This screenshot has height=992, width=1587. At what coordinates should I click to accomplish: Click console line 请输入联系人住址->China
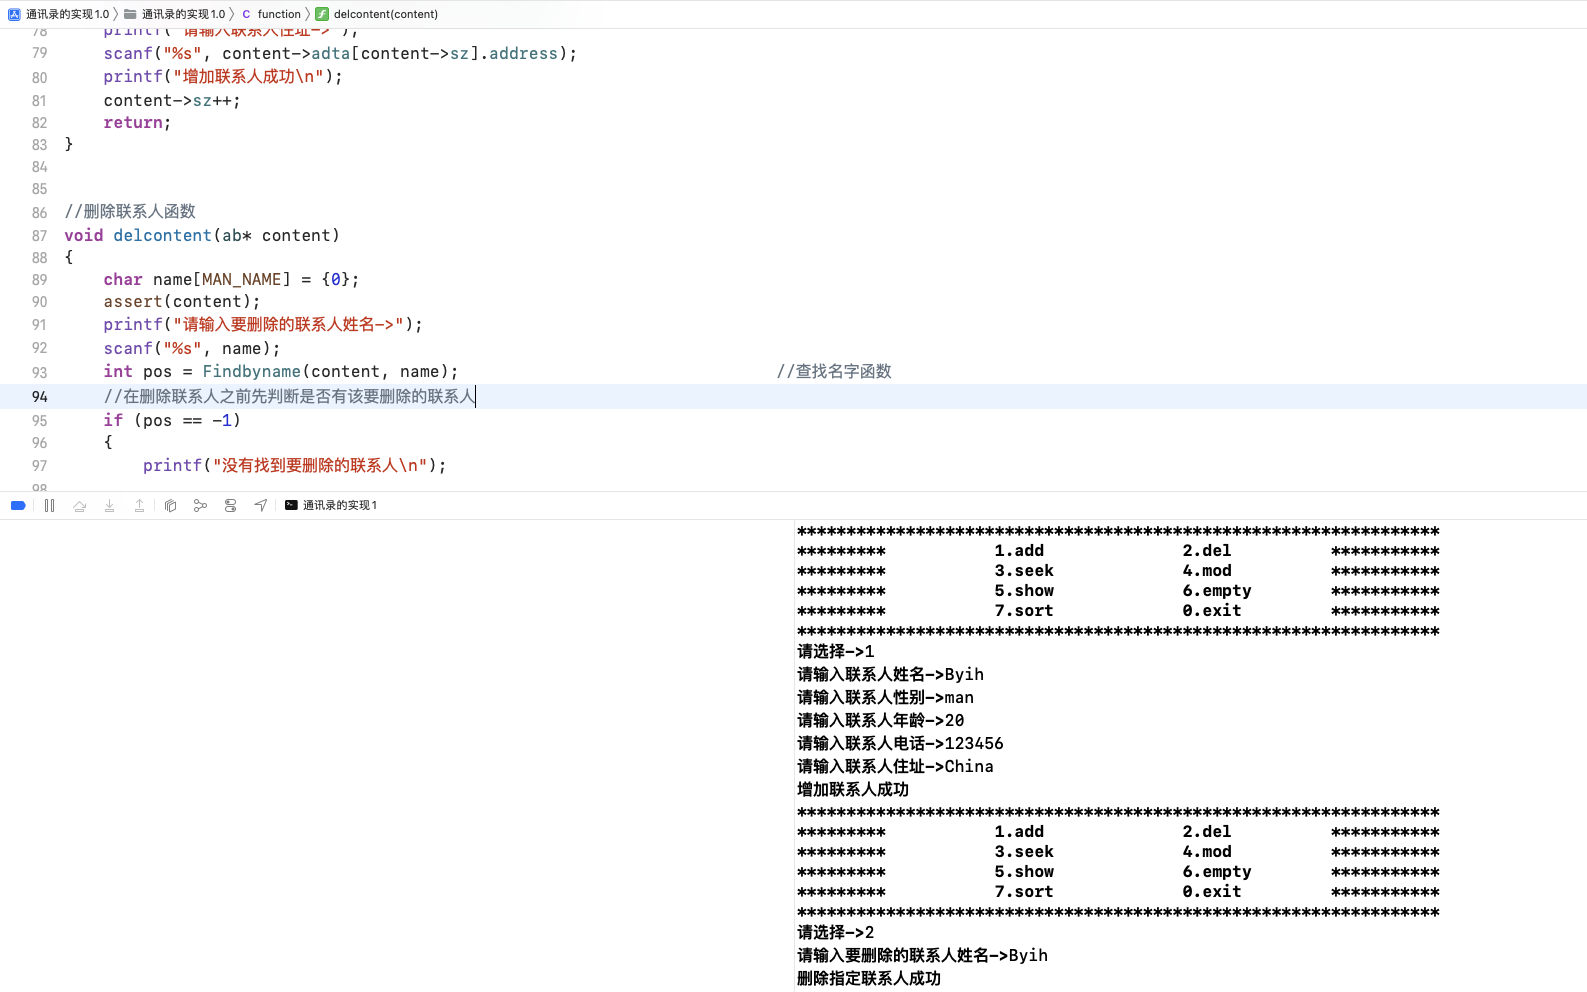[x=895, y=767]
